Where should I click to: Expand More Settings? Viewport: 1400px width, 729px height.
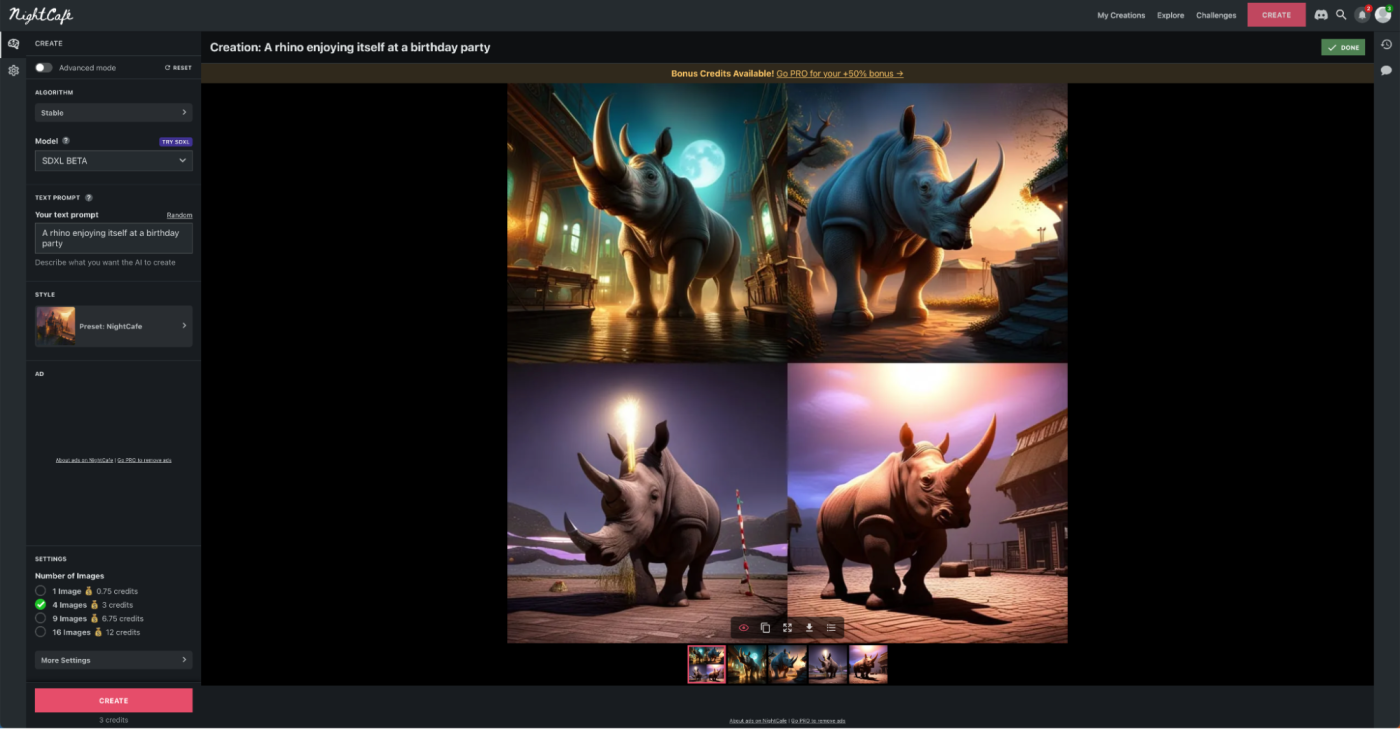(114, 660)
